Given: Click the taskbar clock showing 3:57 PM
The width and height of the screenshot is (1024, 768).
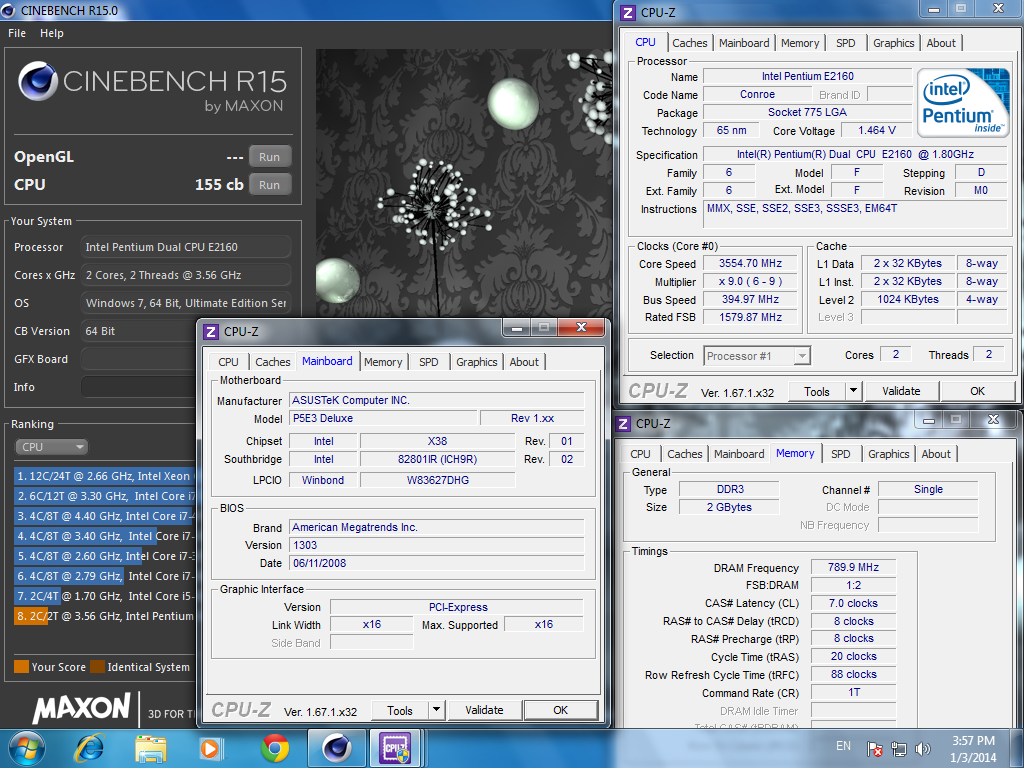Looking at the screenshot, I should coord(974,749).
